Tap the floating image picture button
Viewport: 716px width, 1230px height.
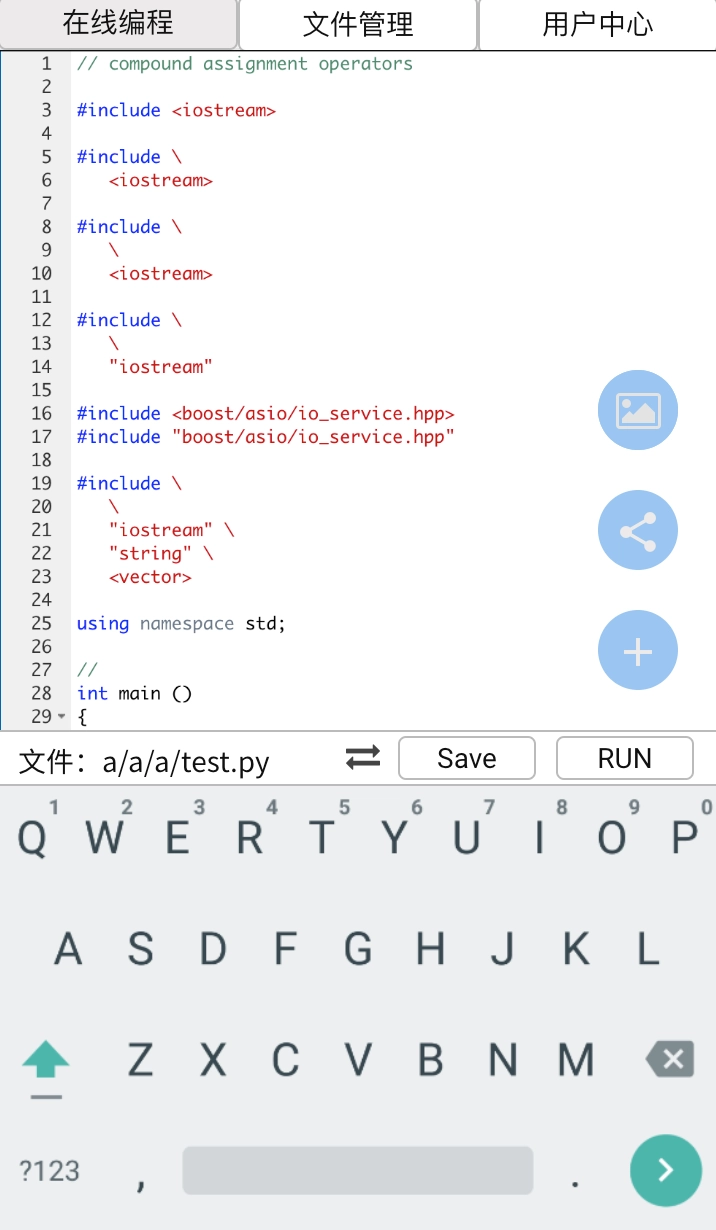tap(637, 410)
